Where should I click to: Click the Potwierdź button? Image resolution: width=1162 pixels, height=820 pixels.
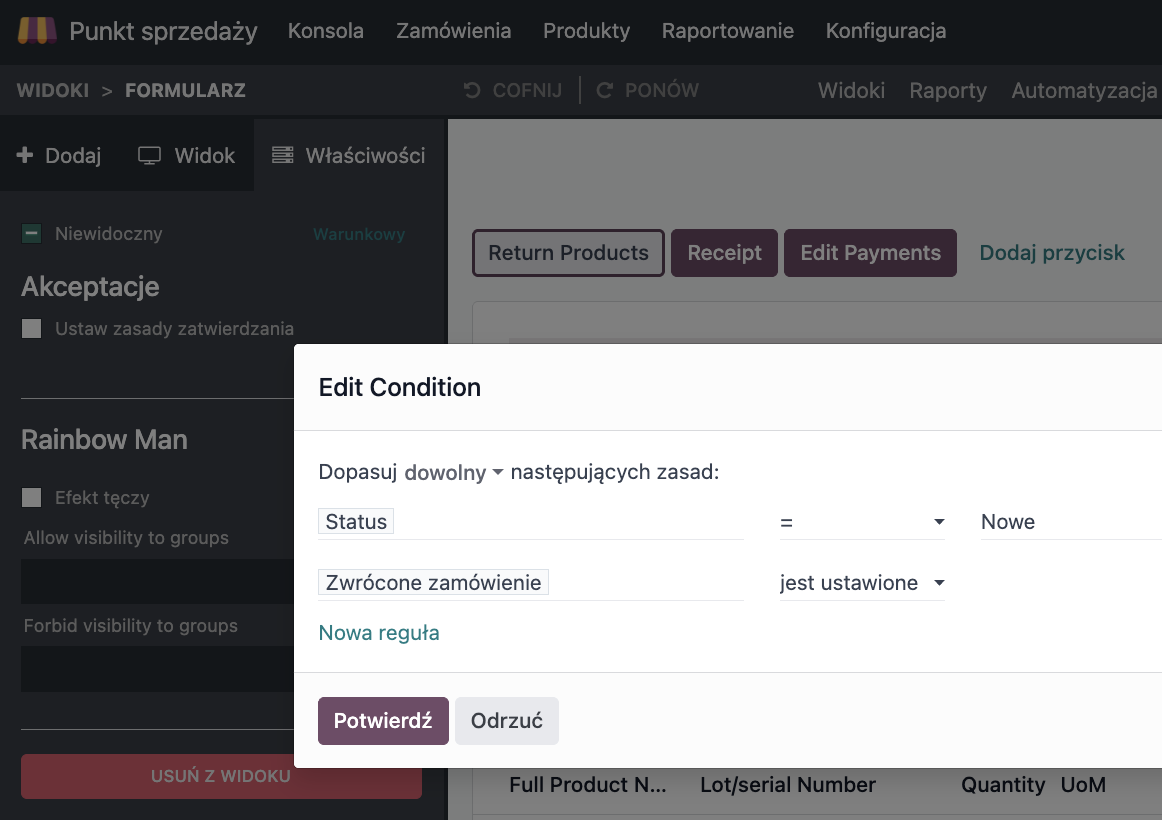pos(383,721)
